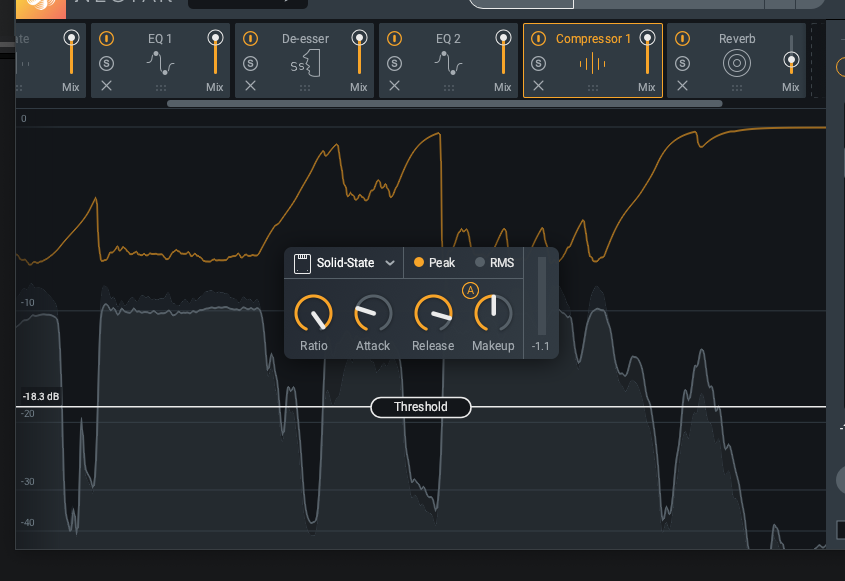
Task: Open the Reverb module icon
Action: [x=736, y=63]
